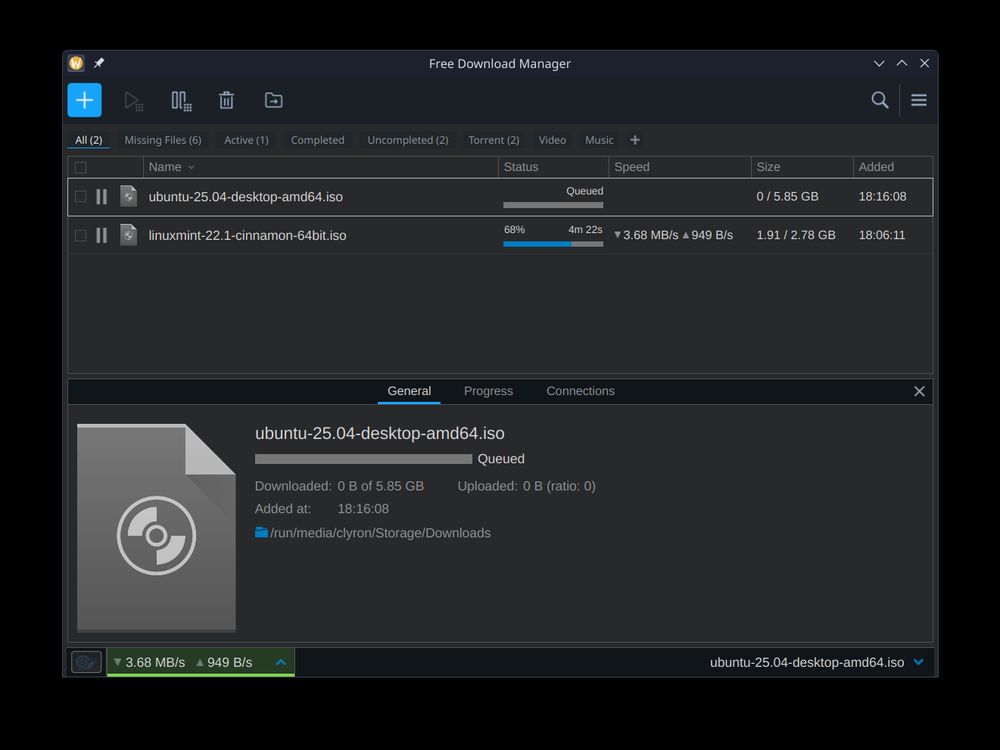
Task: Switch to the General details tab
Action: coord(409,391)
